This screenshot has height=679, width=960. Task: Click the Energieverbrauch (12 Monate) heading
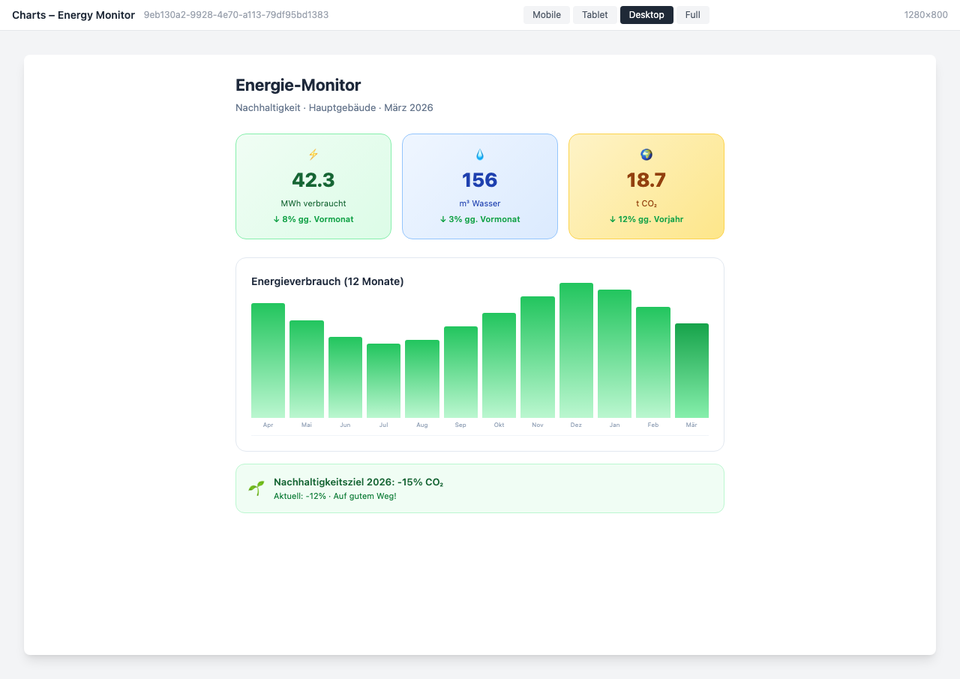click(328, 281)
